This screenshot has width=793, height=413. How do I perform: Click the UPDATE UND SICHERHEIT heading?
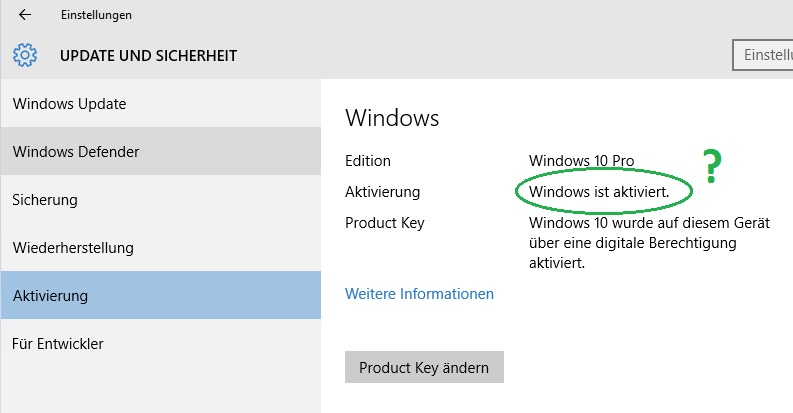pyautogui.click(x=148, y=56)
